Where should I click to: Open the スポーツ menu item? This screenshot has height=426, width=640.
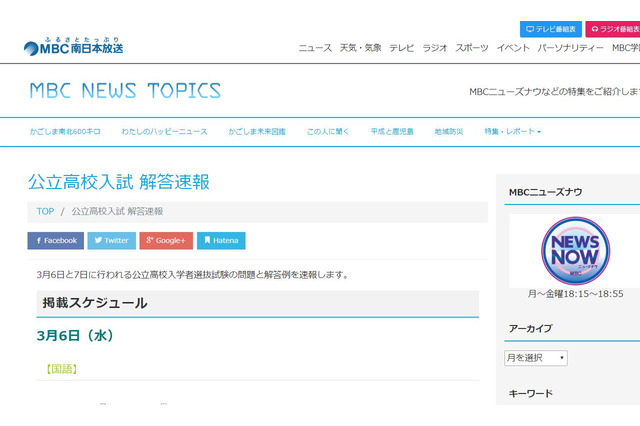472,48
